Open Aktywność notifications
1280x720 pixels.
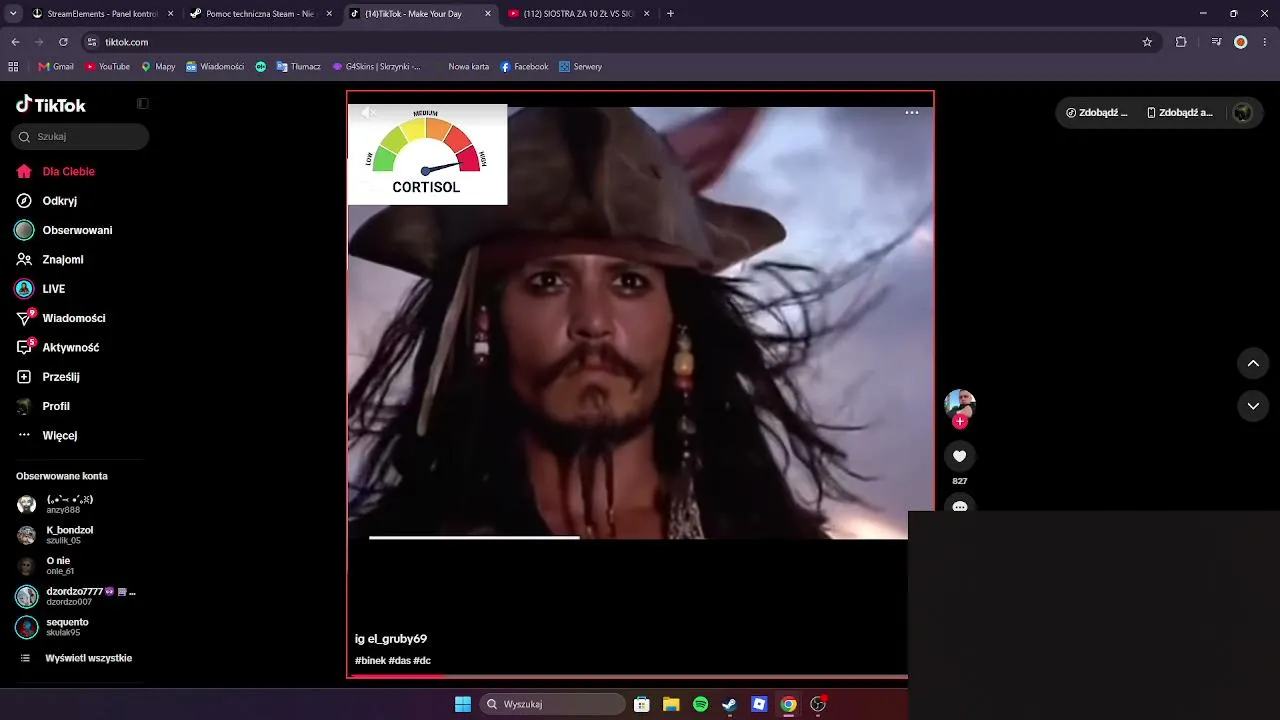(x=57, y=347)
